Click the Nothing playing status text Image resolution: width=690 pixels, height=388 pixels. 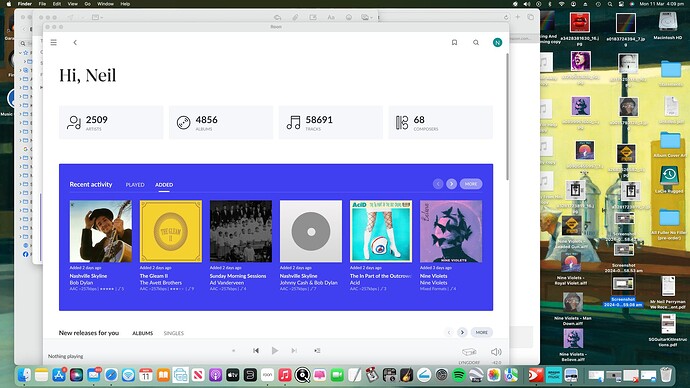[x=66, y=356]
